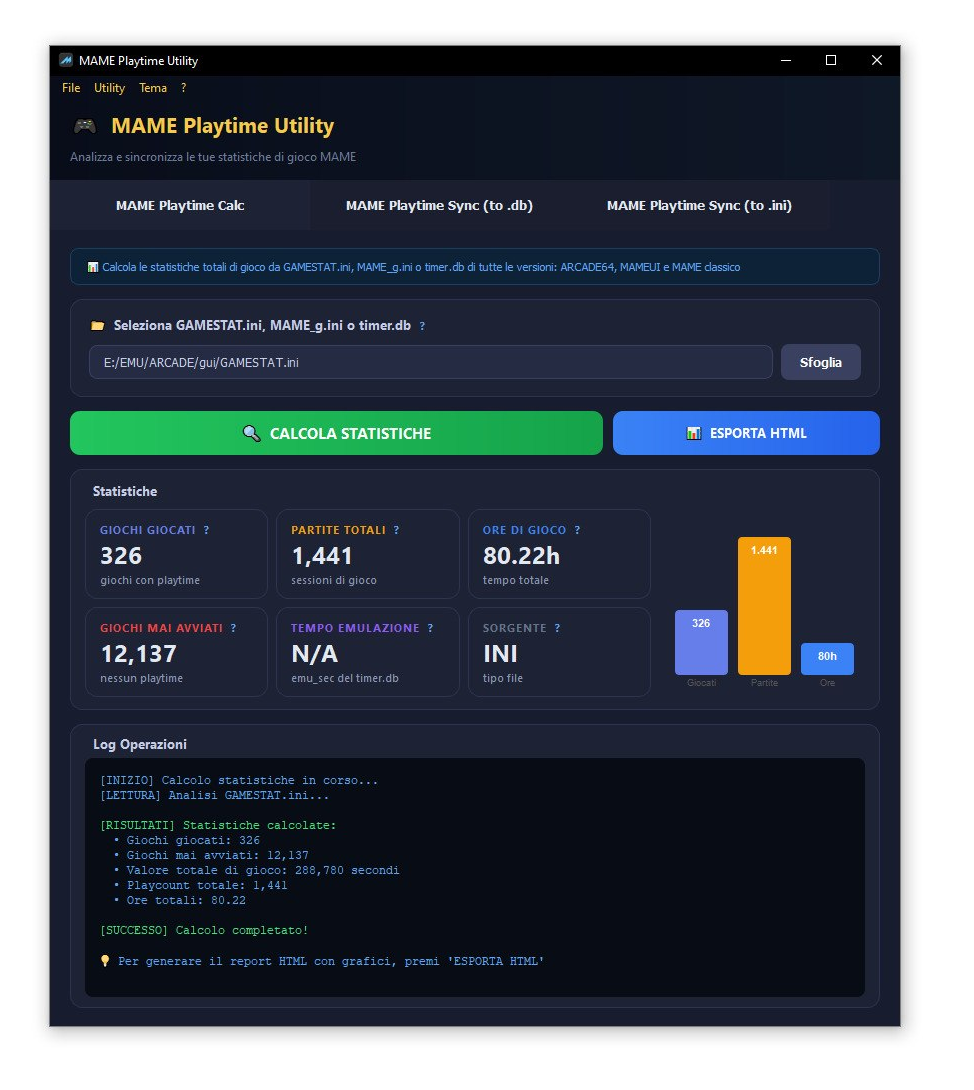
Task: Click '[LETTURA] Analisi GAMESTAT.ini...' log line
Action: point(214,795)
